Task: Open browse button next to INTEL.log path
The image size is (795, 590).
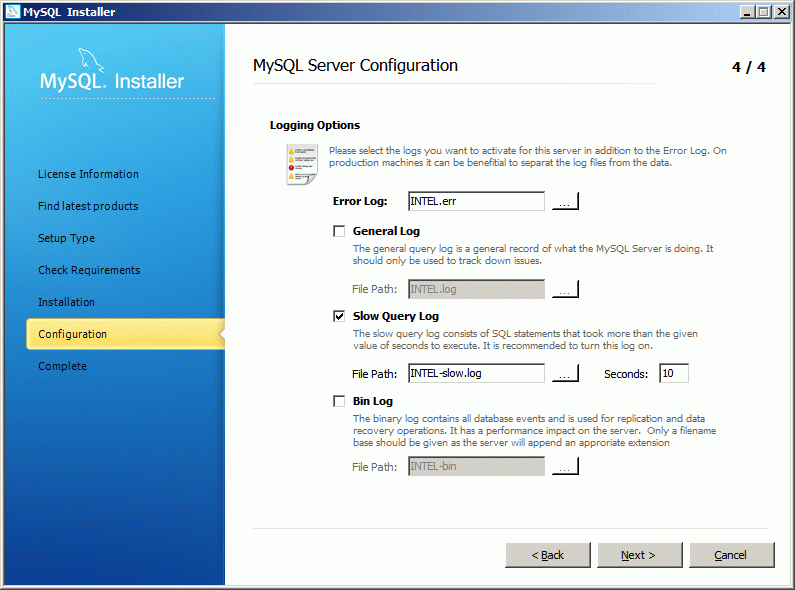Action: click(565, 289)
